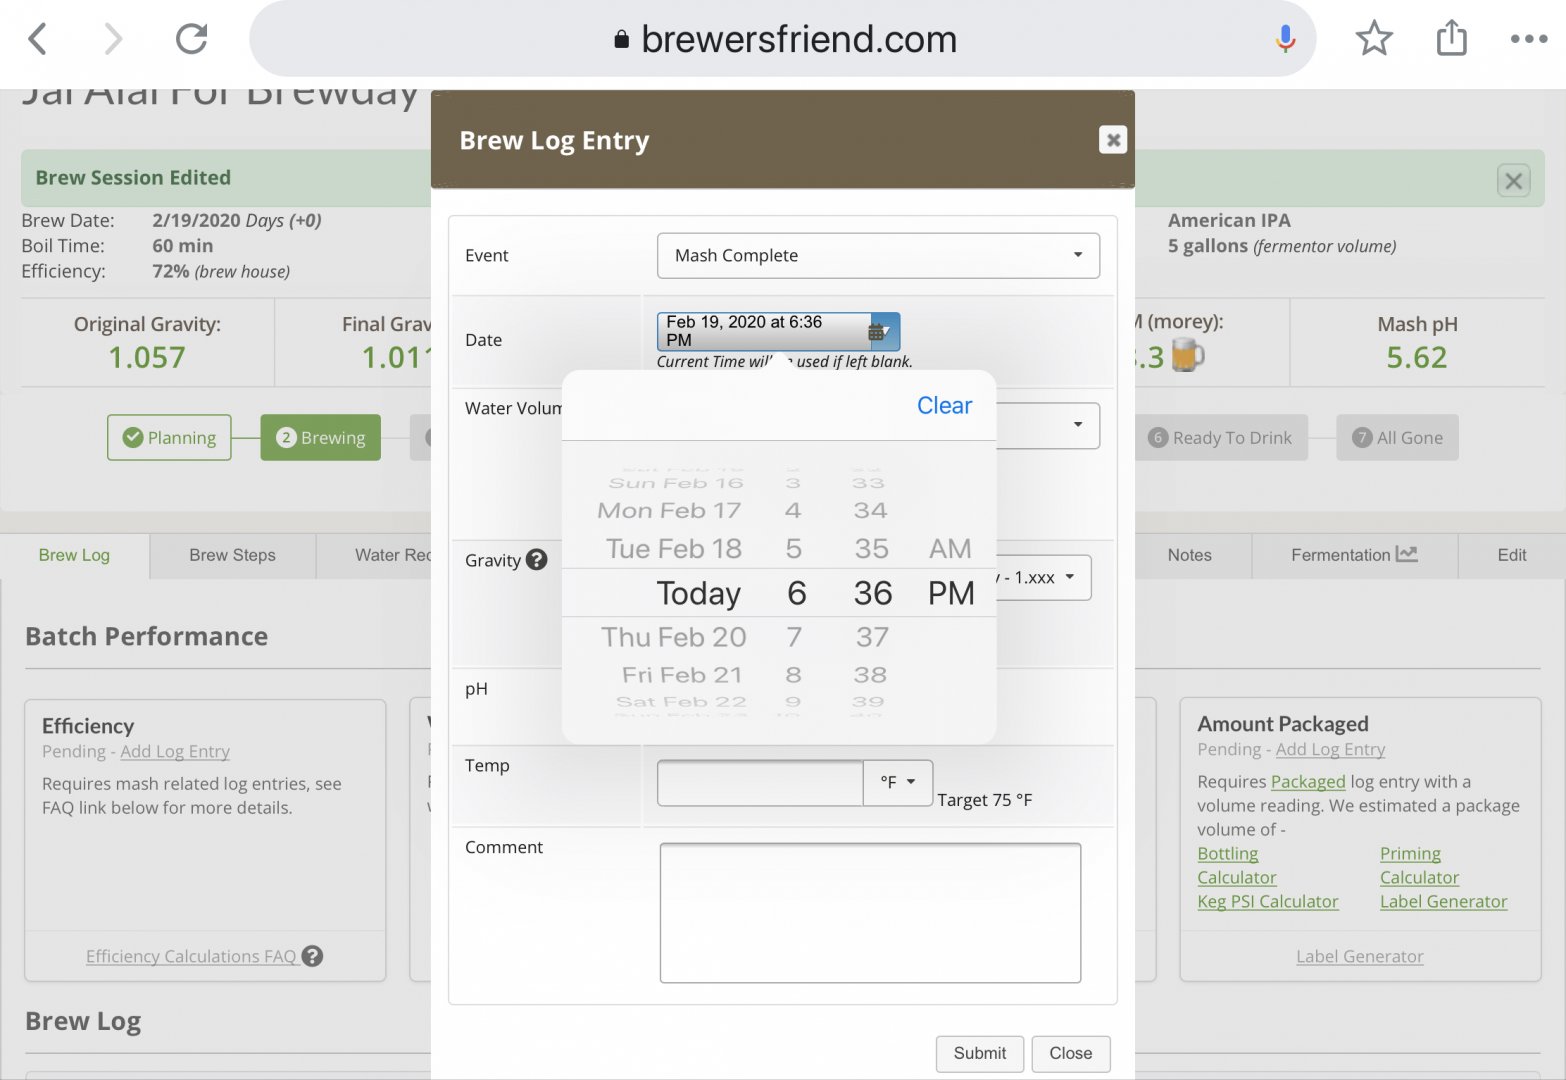The image size is (1566, 1080).
Task: Open the Priming Calculator link
Action: [1419, 865]
